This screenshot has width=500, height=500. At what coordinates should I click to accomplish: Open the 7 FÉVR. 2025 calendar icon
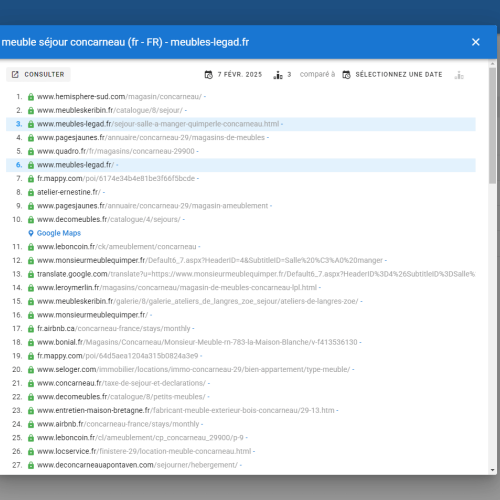209,75
